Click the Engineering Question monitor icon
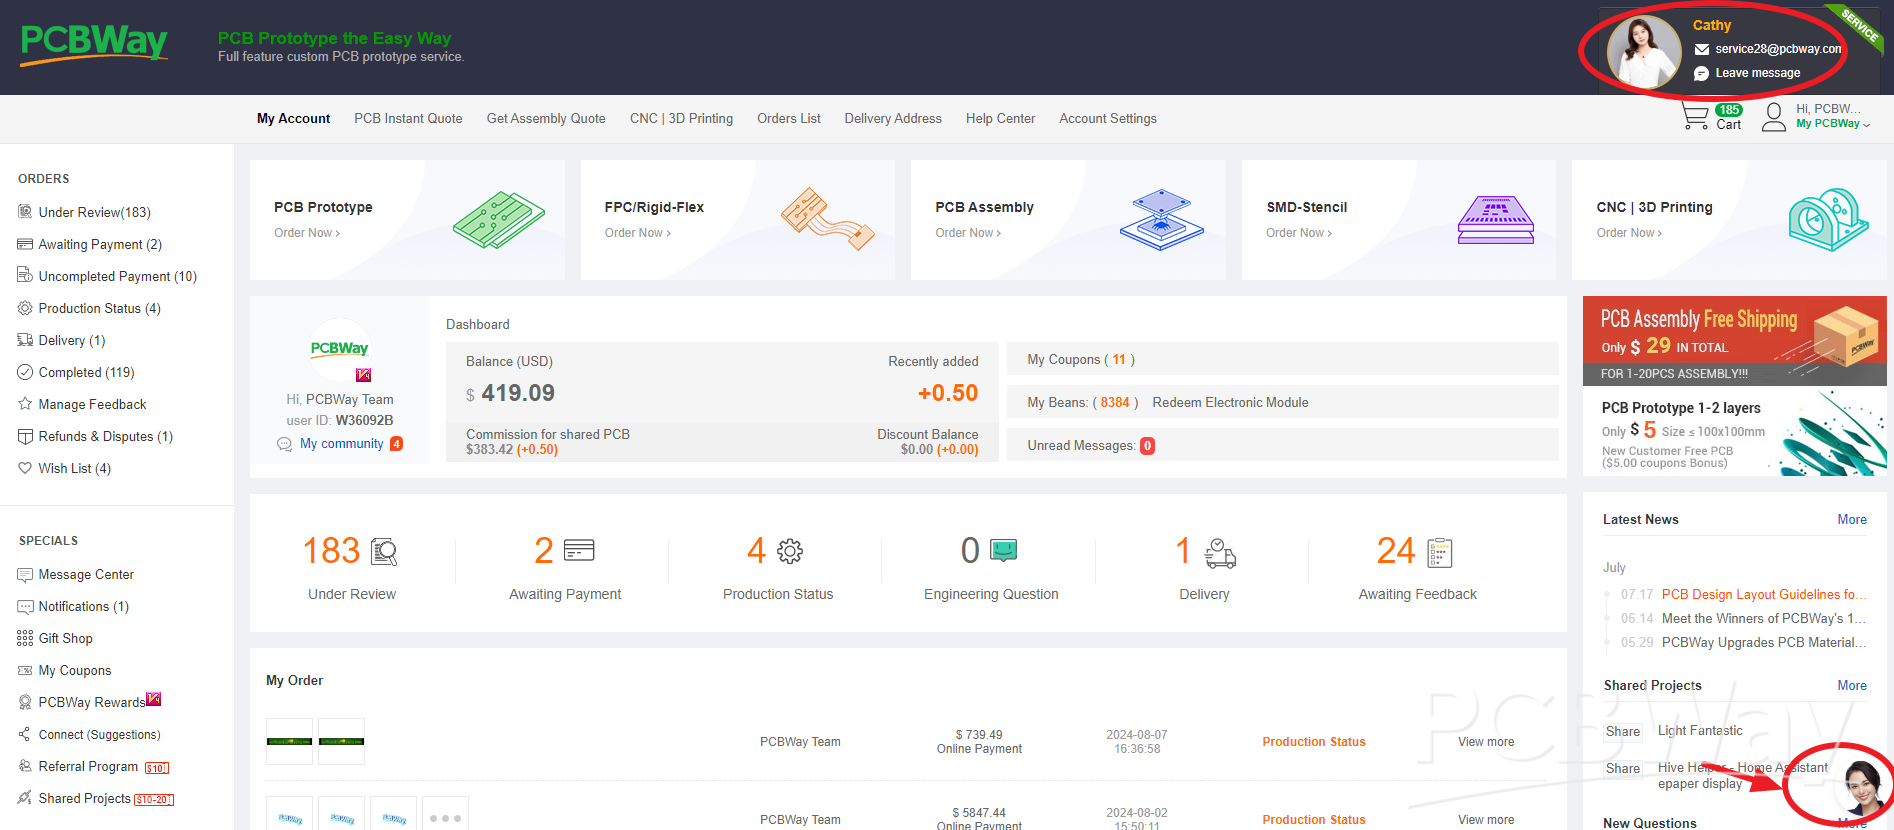 [1003, 550]
